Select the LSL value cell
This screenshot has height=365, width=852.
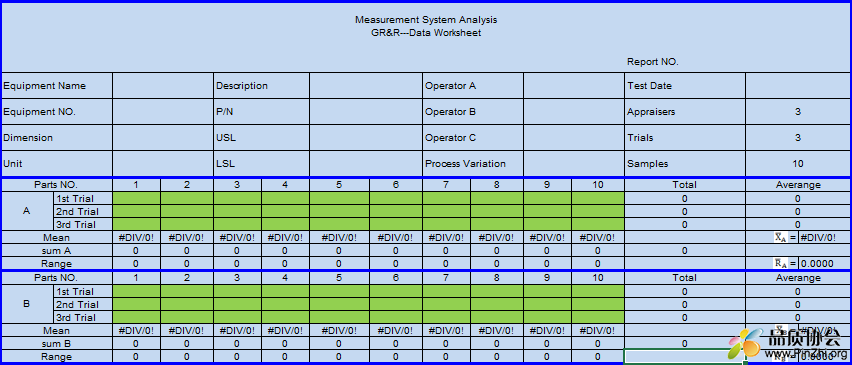point(366,163)
